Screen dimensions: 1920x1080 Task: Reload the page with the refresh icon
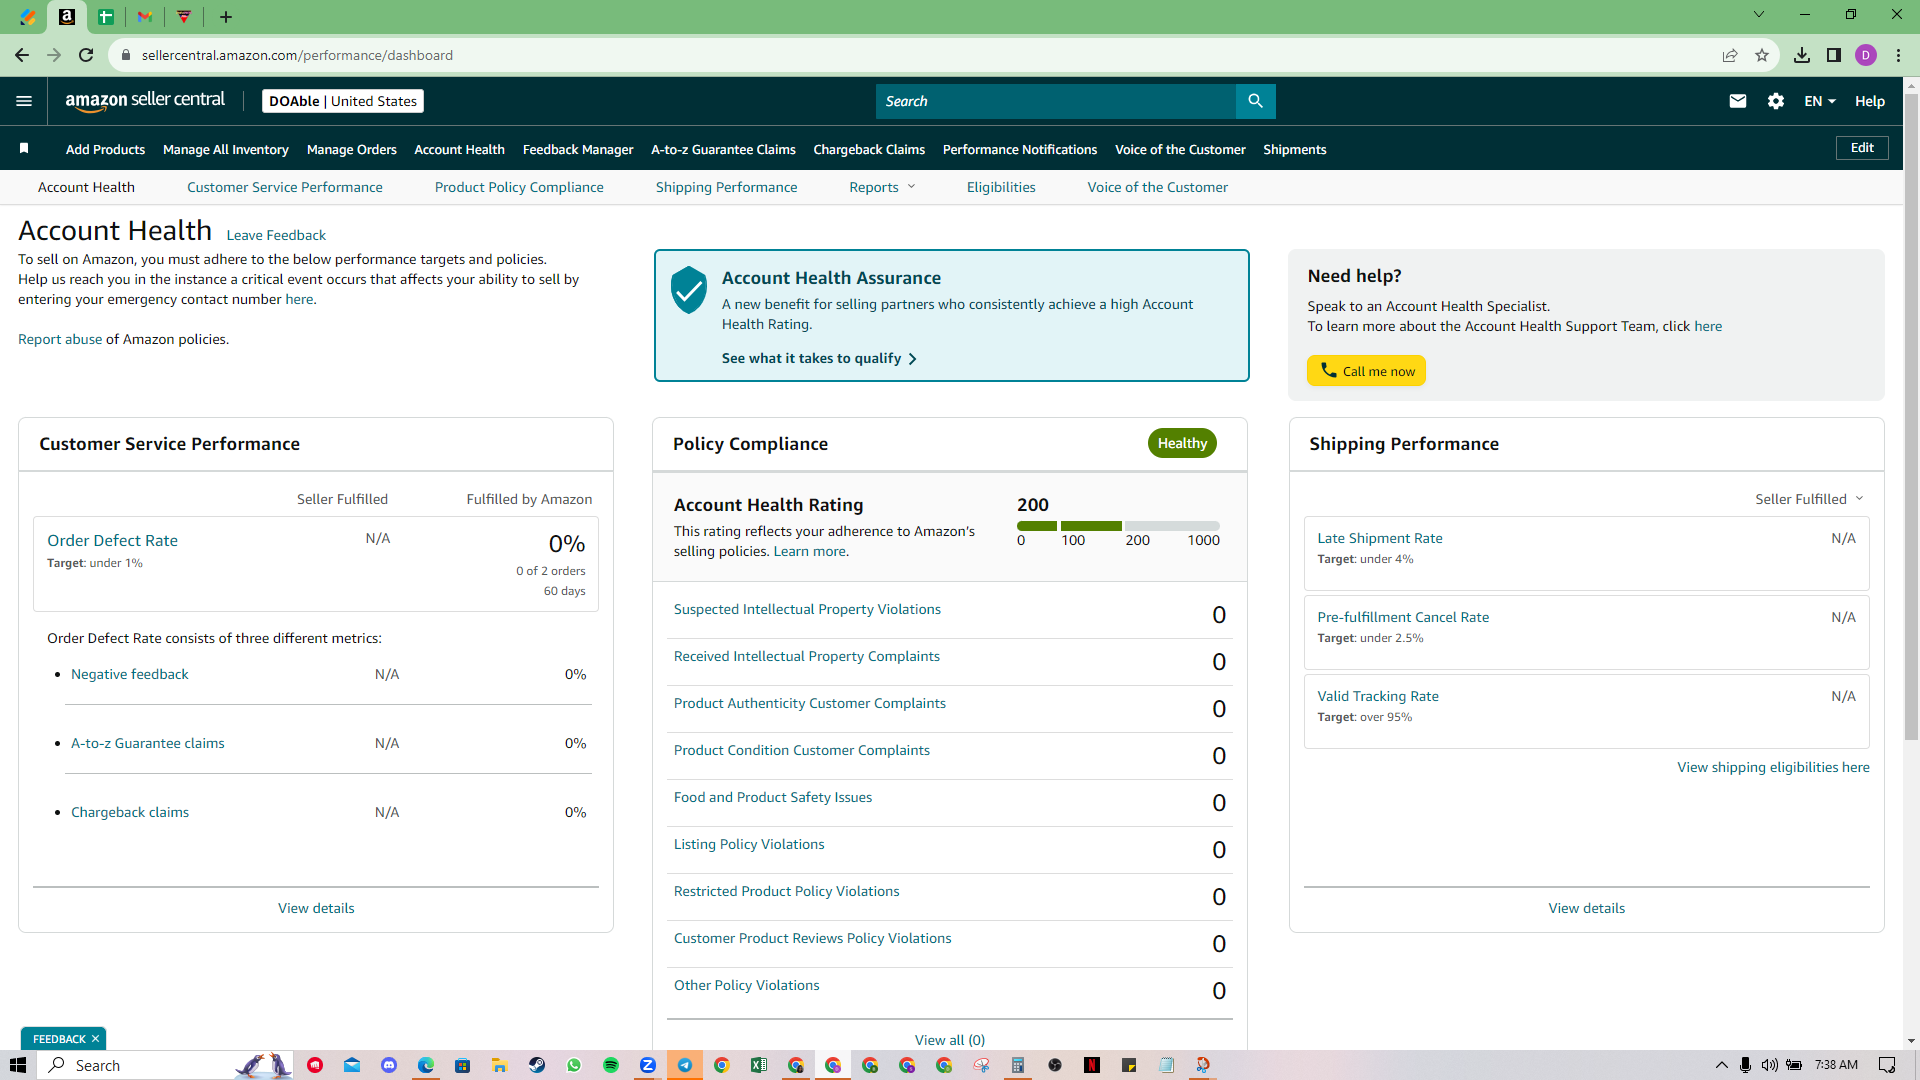86,55
